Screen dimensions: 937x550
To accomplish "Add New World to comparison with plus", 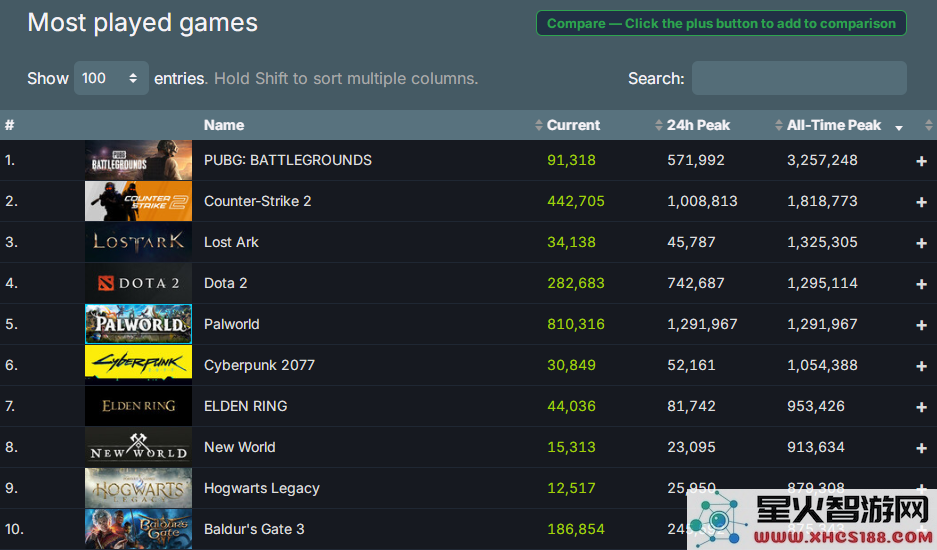I will coord(921,448).
